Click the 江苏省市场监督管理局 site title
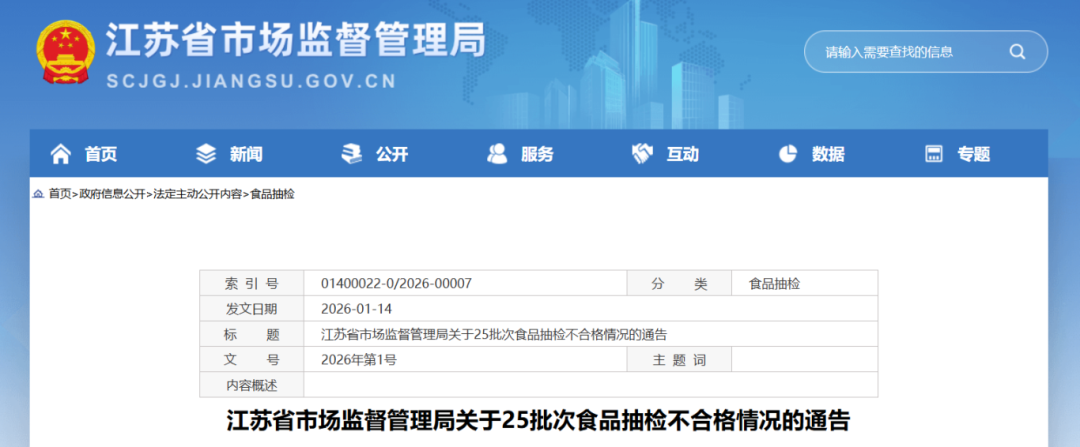Screen dimensions: 1080x447 [295, 40]
